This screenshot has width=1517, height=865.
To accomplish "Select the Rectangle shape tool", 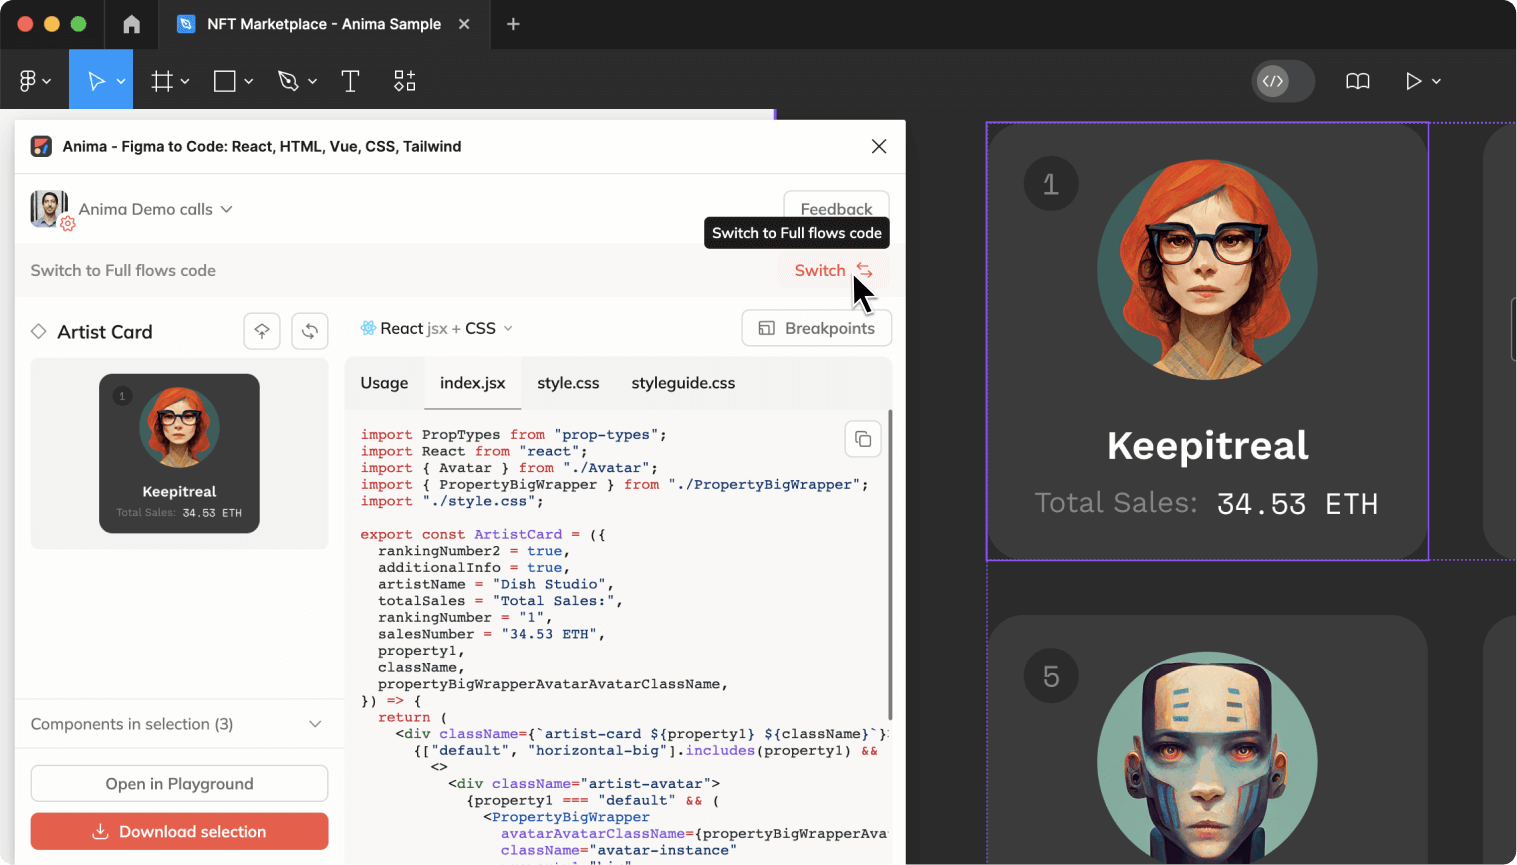I will [x=225, y=81].
